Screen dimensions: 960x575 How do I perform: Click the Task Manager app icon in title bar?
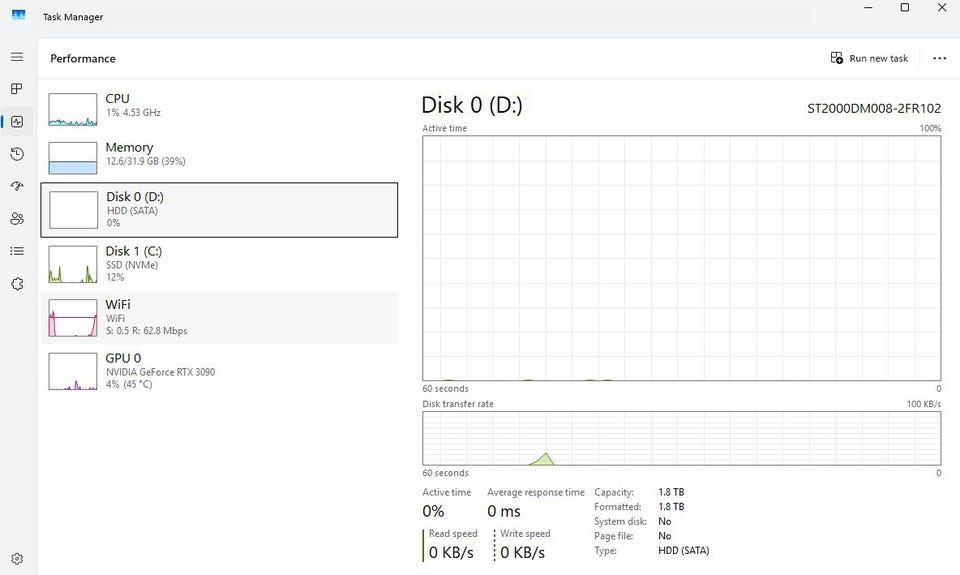18,15
